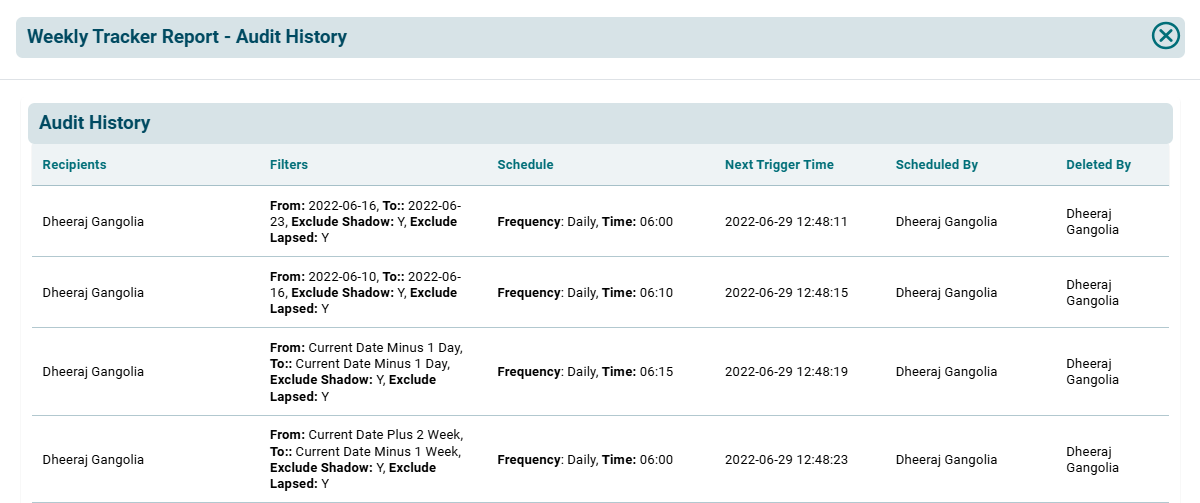Viewport: 1200px width, 503px height.
Task: Click the Deleted By column header
Action: pos(1098,165)
